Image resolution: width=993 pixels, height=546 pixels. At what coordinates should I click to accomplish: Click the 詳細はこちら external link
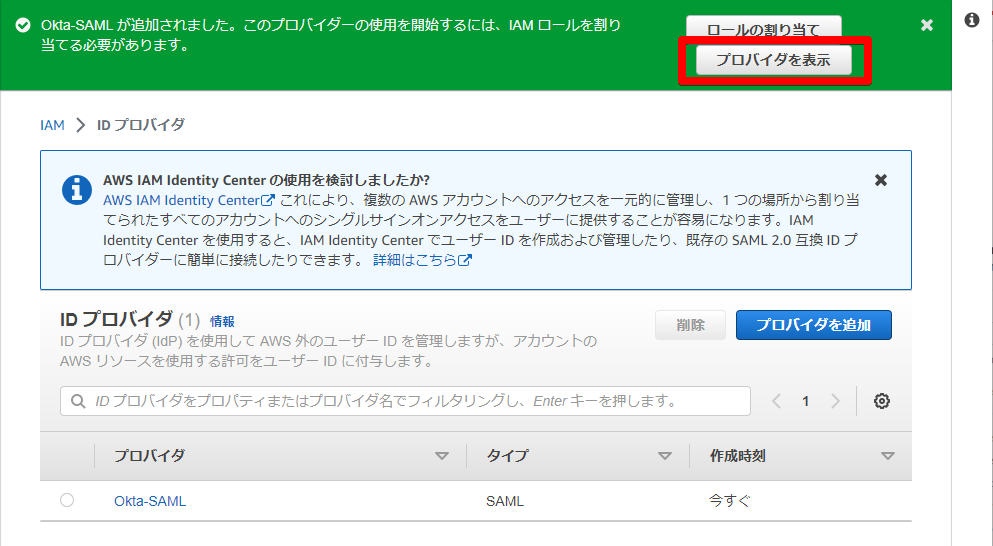421,260
